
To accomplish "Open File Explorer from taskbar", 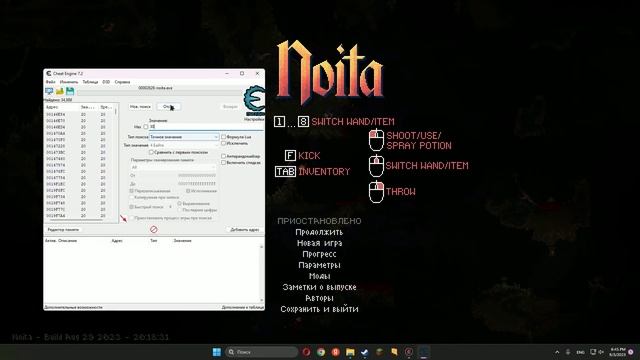I will pyautogui.click(x=350, y=352).
